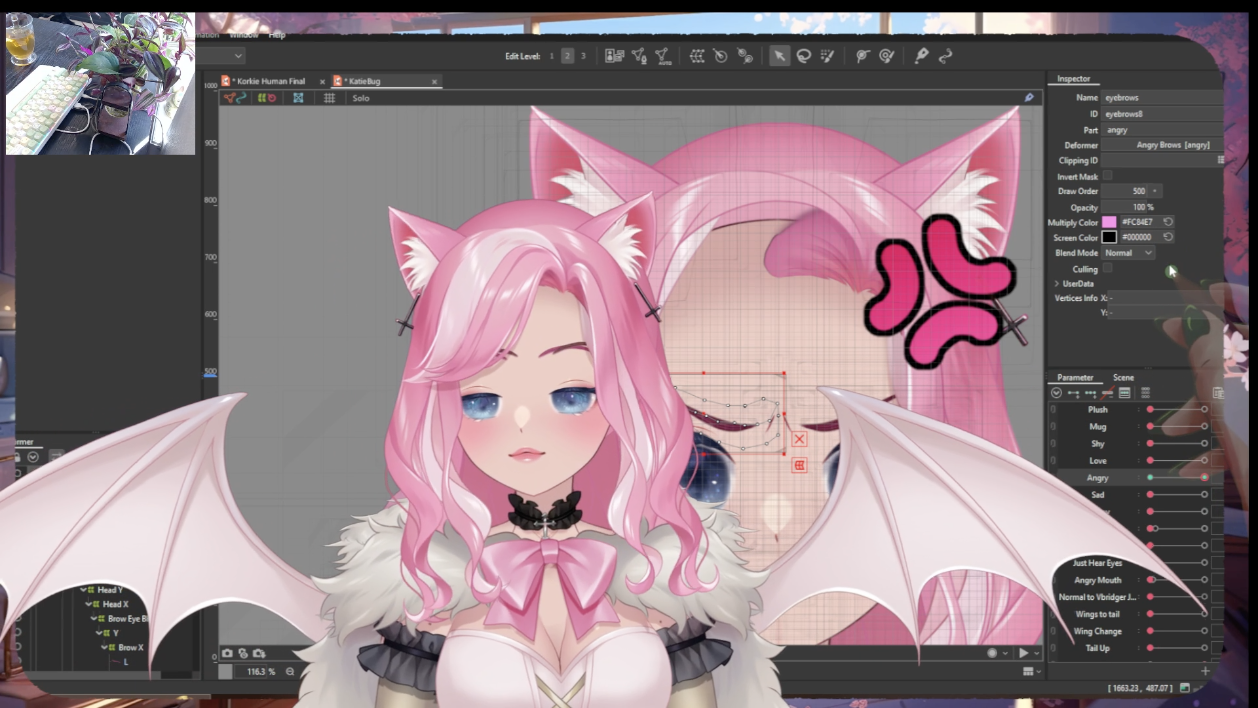Open the Blend Mode dropdown

pos(1130,253)
